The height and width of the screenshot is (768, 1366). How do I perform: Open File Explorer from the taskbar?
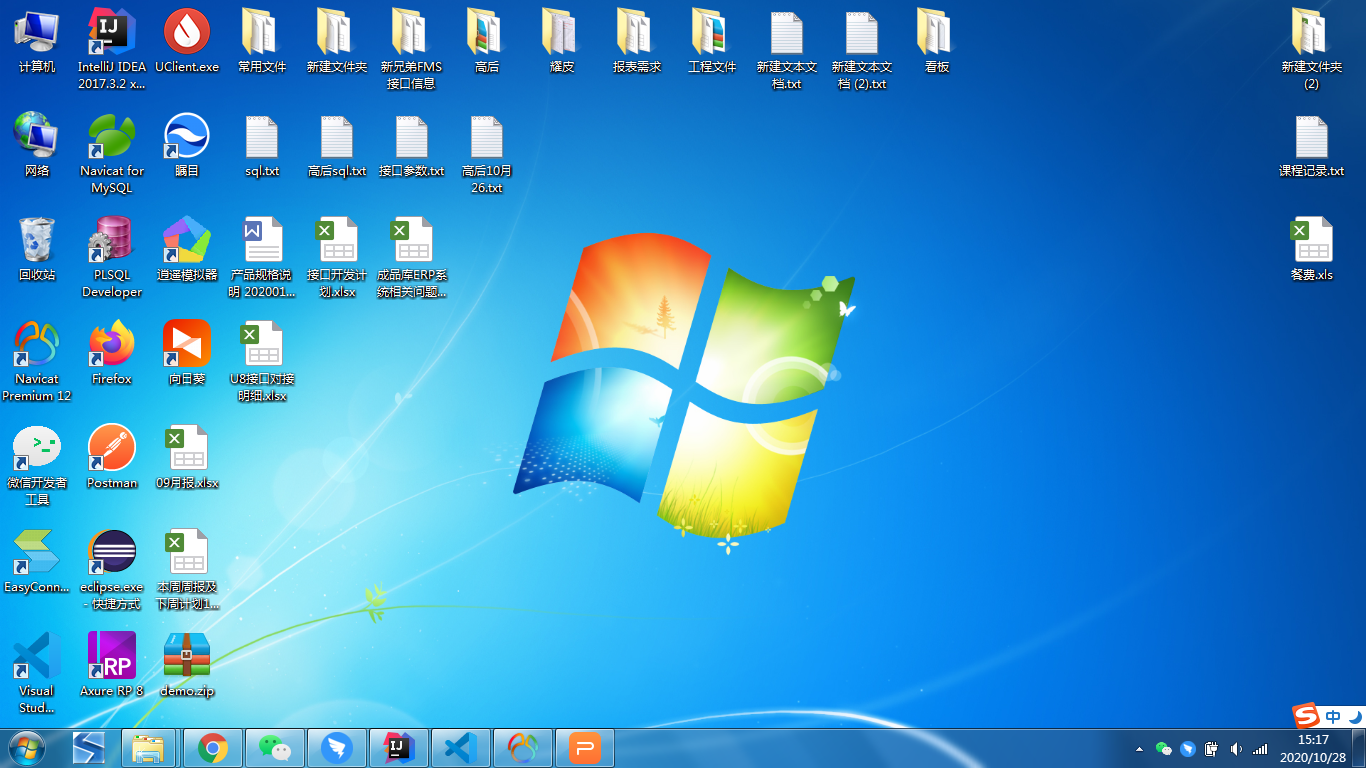(148, 748)
